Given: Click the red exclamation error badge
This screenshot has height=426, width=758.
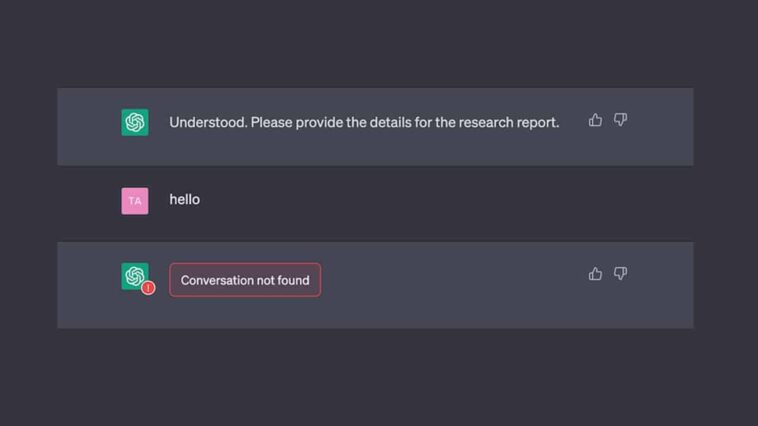Looking at the screenshot, I should [148, 288].
